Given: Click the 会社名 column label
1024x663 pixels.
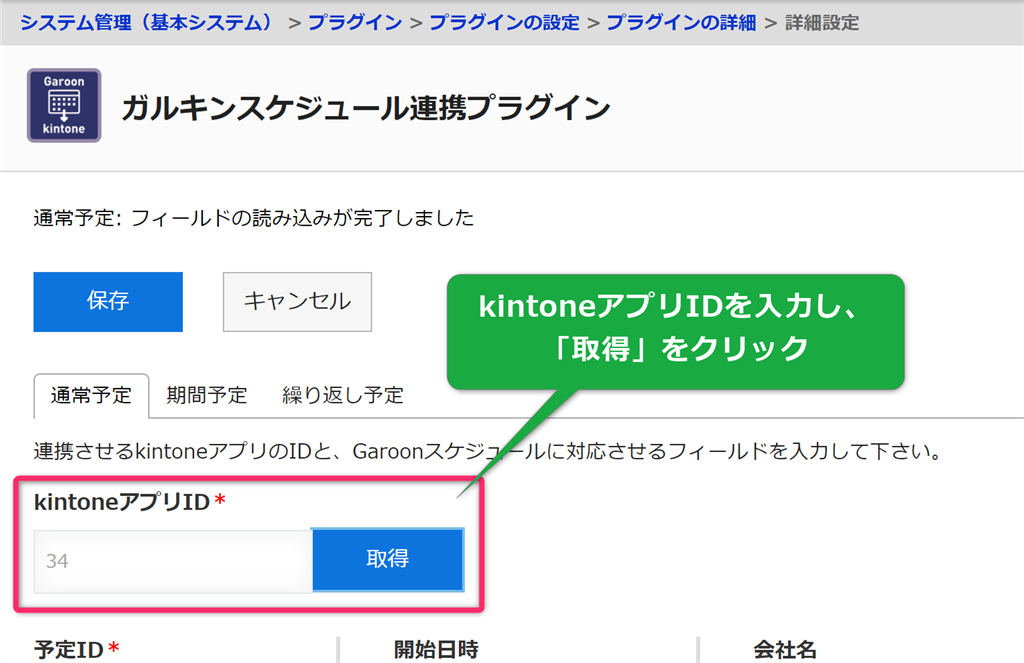Looking at the screenshot, I should (x=785, y=649).
